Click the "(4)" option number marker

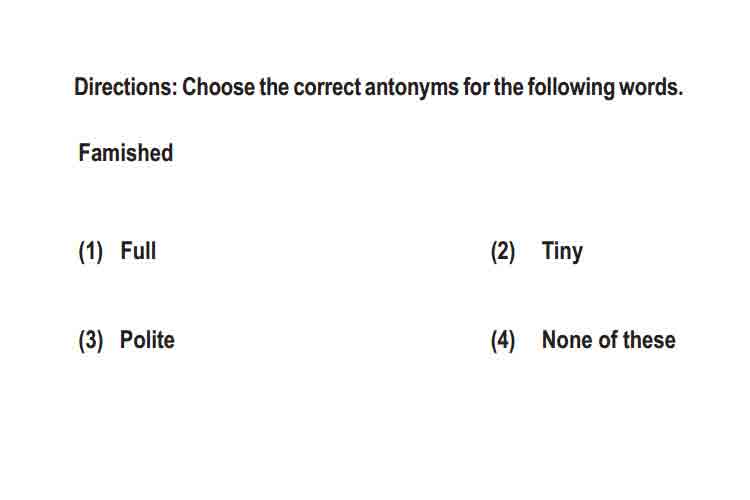(x=503, y=341)
